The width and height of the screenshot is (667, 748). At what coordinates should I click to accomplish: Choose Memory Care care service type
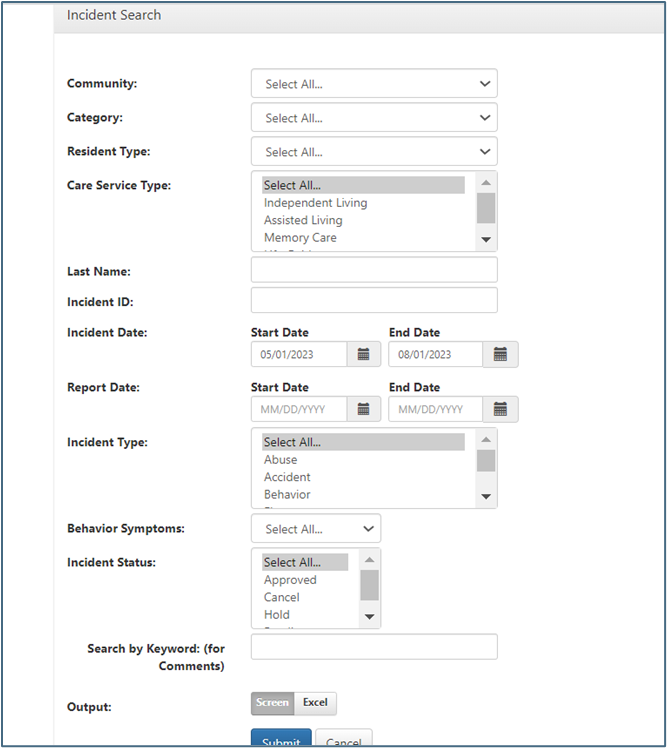click(x=363, y=238)
